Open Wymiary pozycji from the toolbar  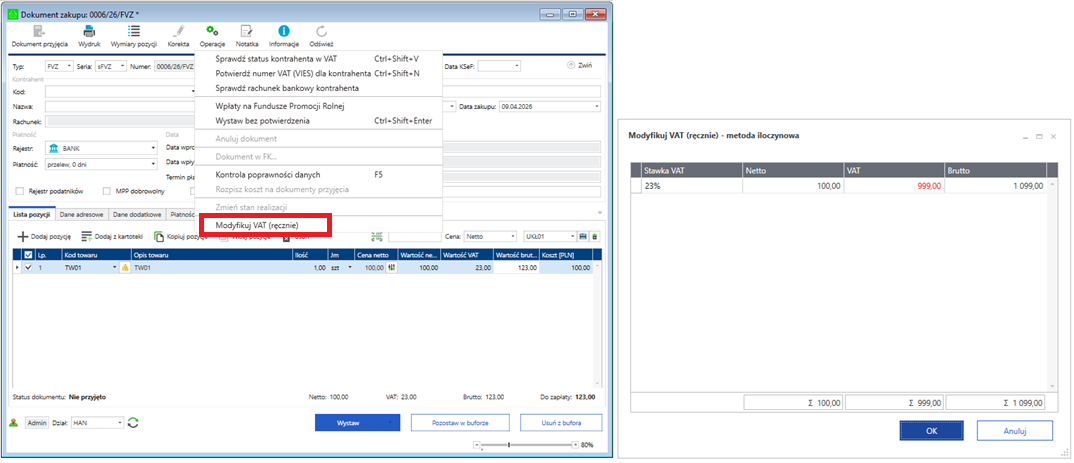pos(133,32)
